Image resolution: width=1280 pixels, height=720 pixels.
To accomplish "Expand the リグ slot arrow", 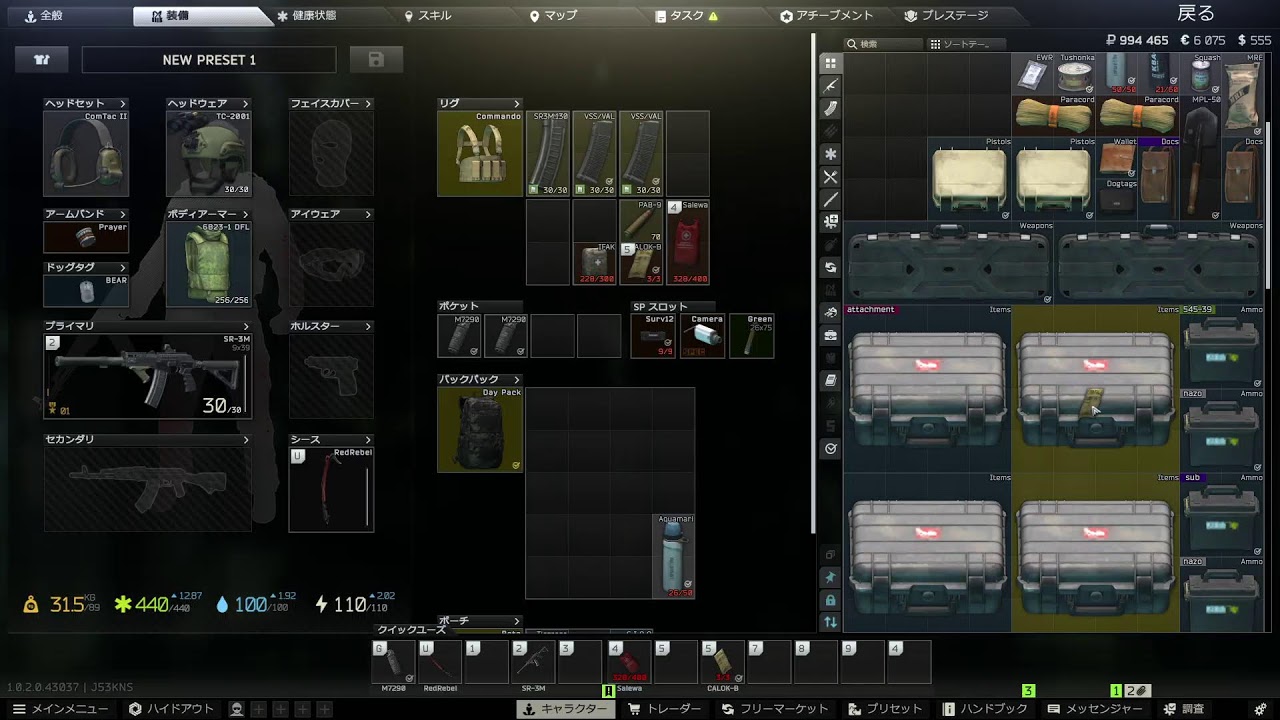I will click(x=517, y=103).
